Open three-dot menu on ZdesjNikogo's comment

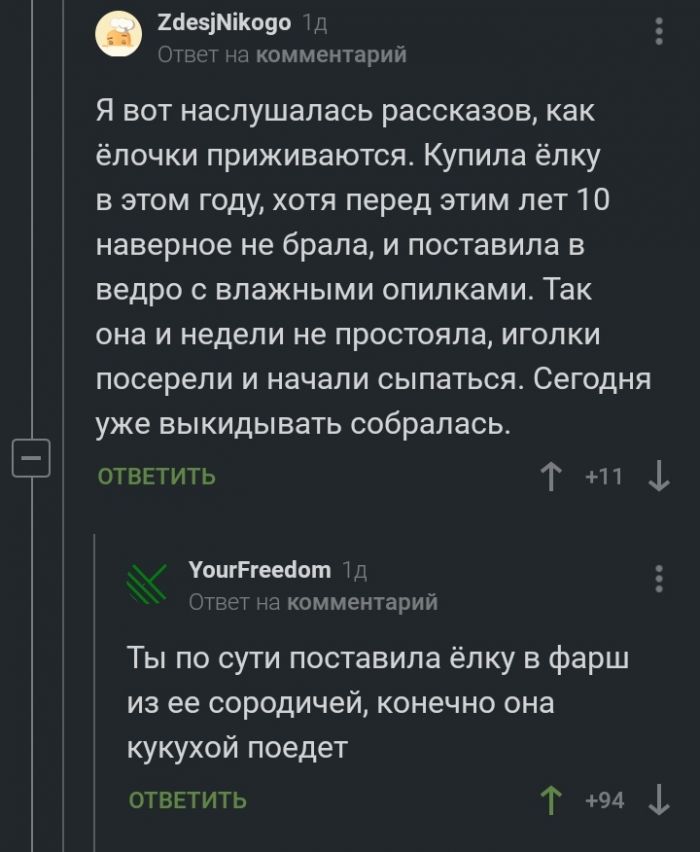coord(659,31)
